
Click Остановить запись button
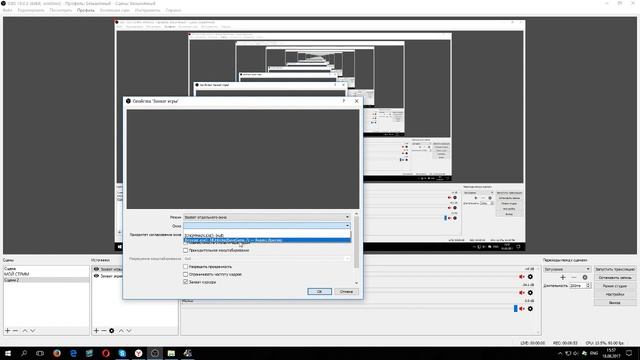click(x=615, y=278)
